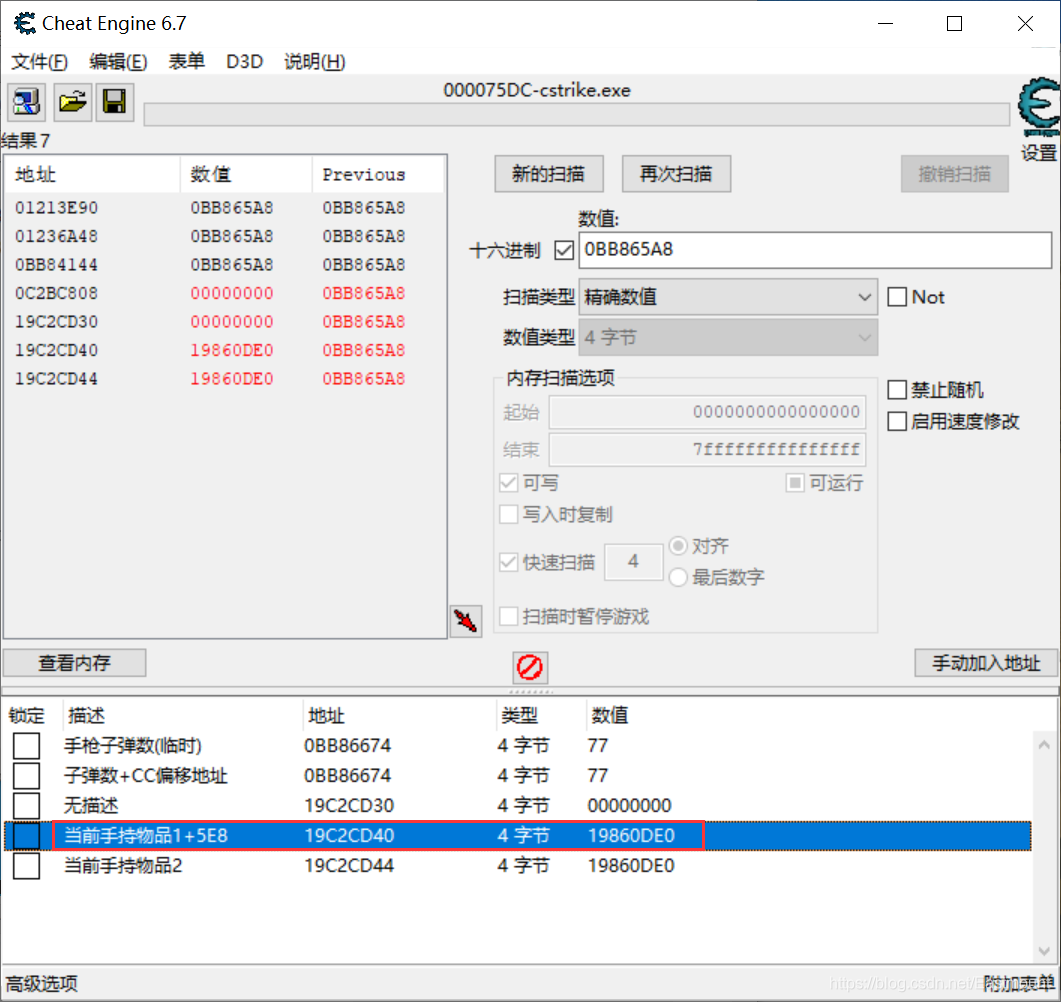Lock the 当前手持物品1+5E8 entry checkbox
The height and width of the screenshot is (1002, 1061).
coord(26,836)
